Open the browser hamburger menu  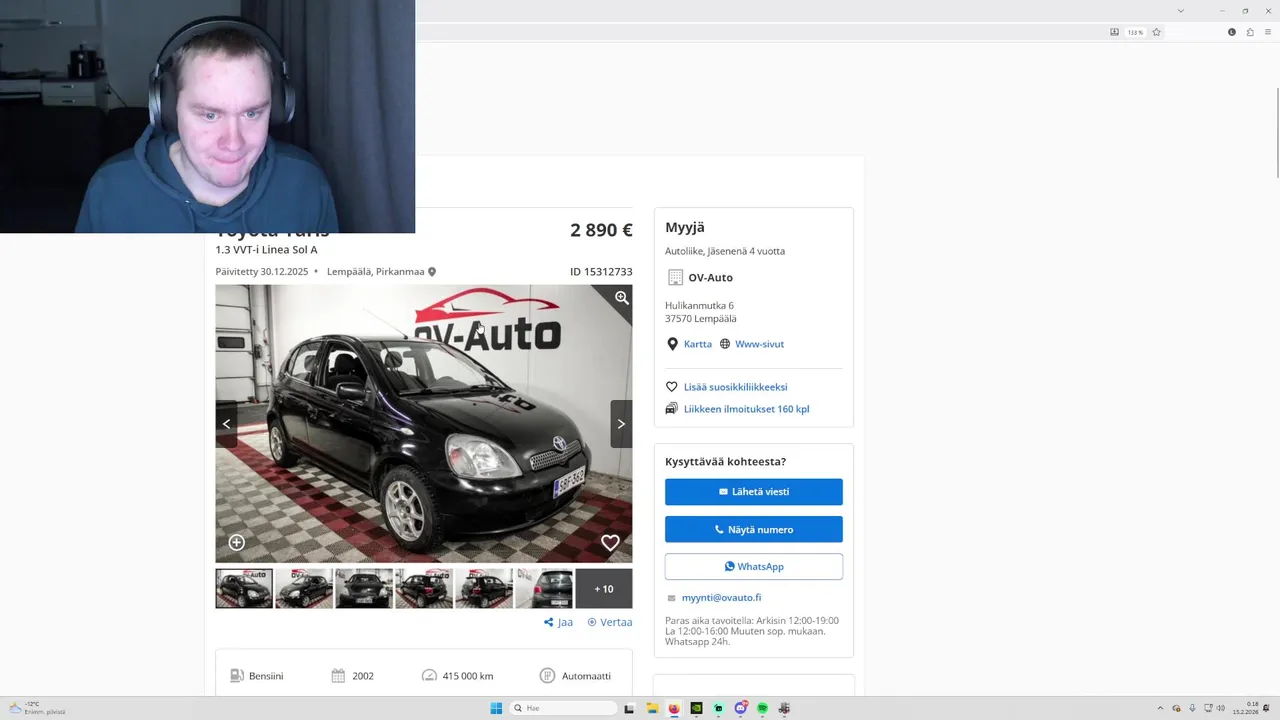click(1267, 32)
